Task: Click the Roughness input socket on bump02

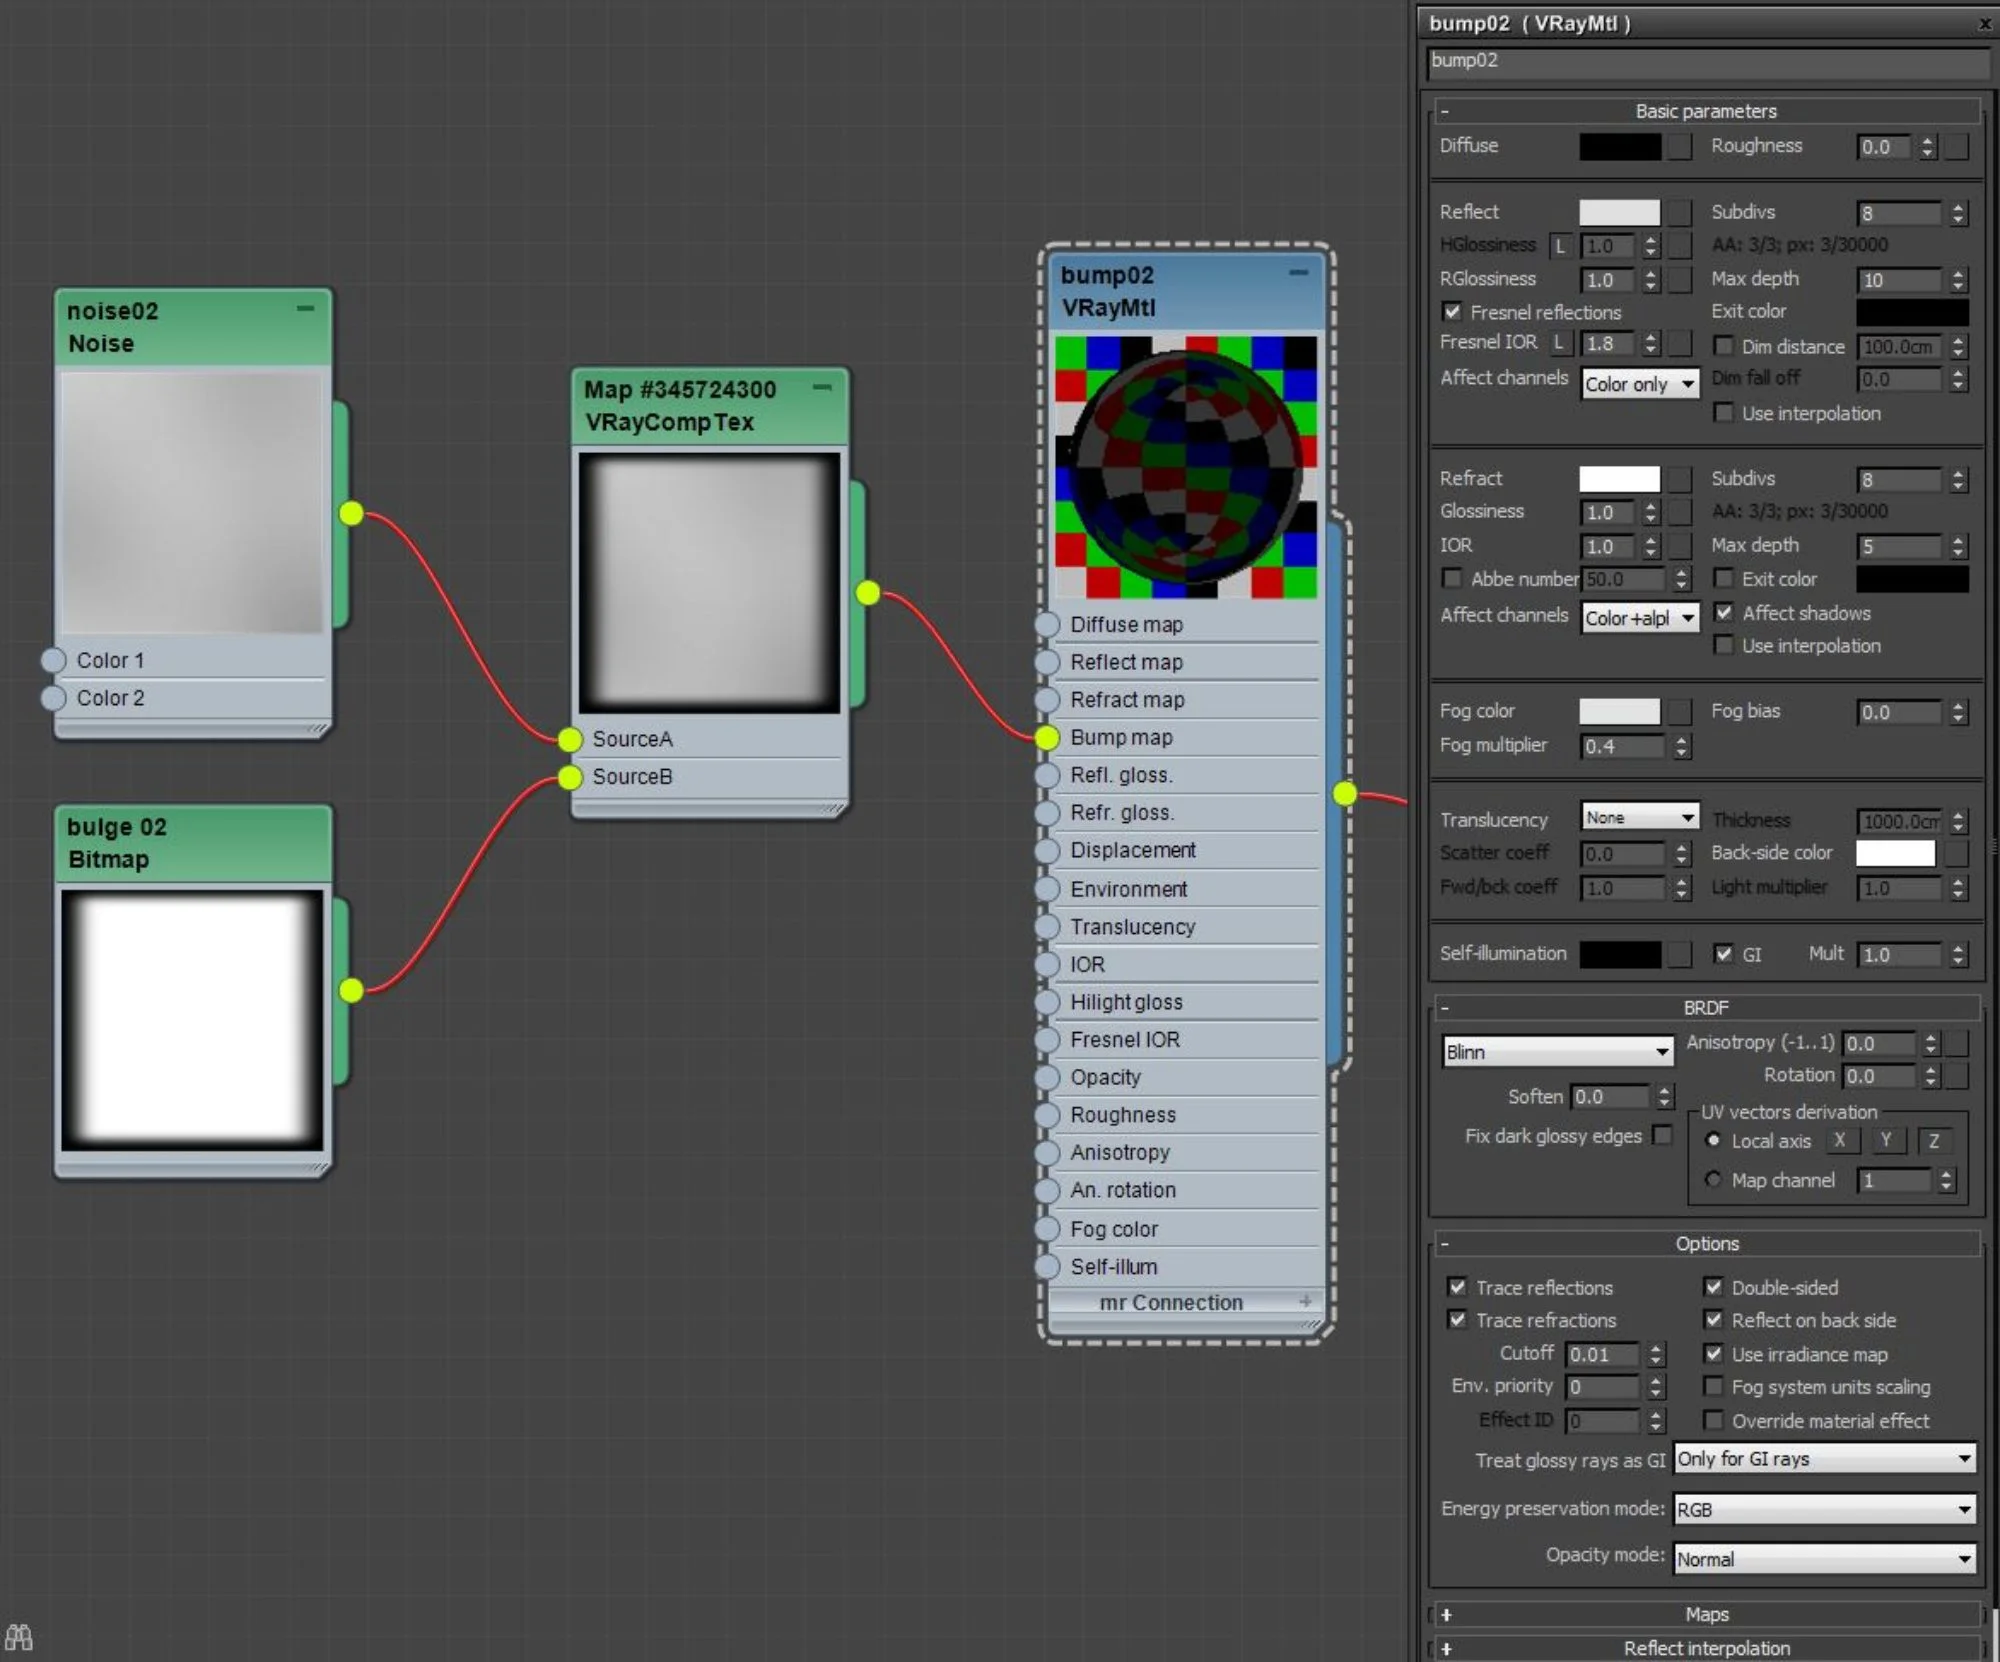Action: [1047, 1115]
